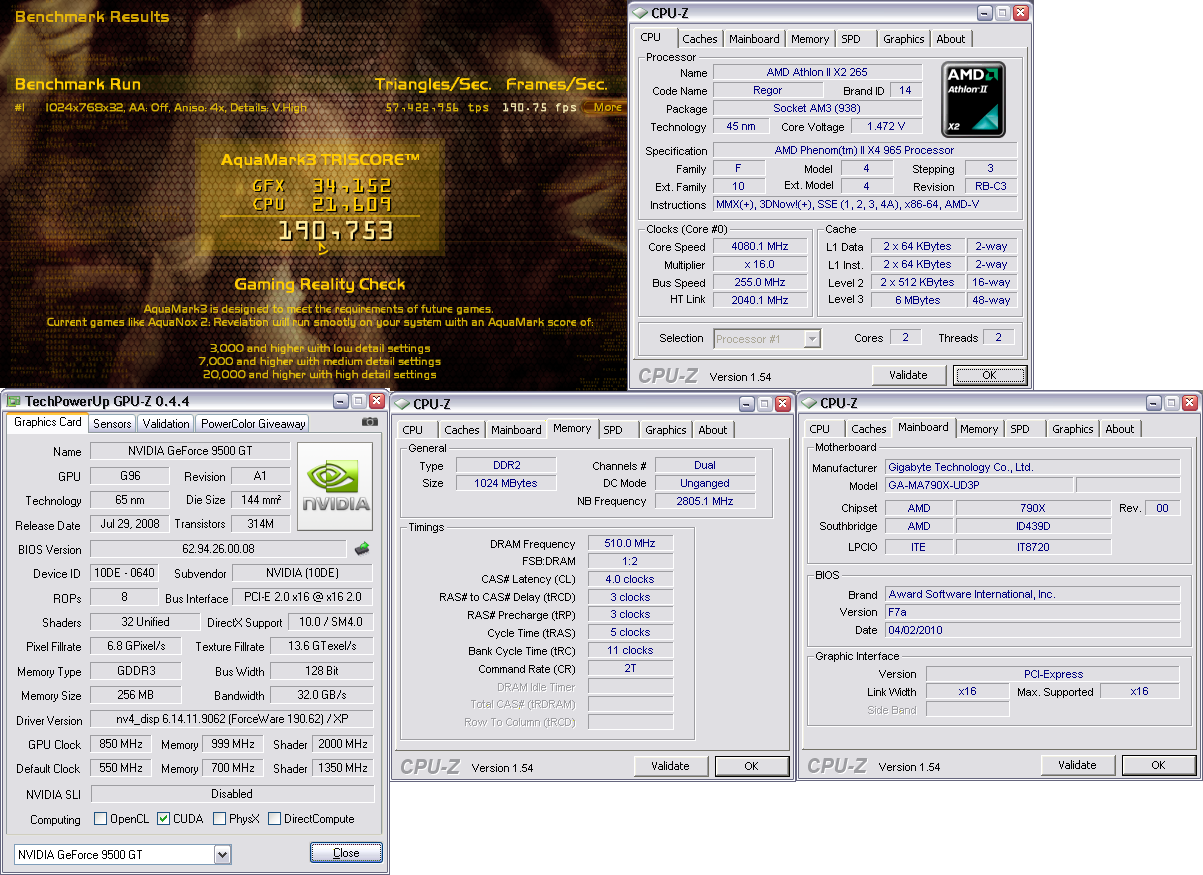The width and height of the screenshot is (1203, 875).
Task: Click Close button in GPU-Z
Action: point(346,853)
